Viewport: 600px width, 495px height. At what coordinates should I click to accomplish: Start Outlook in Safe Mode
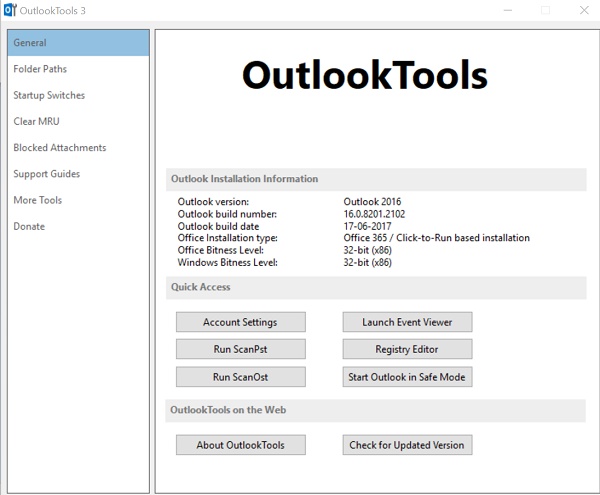point(407,377)
